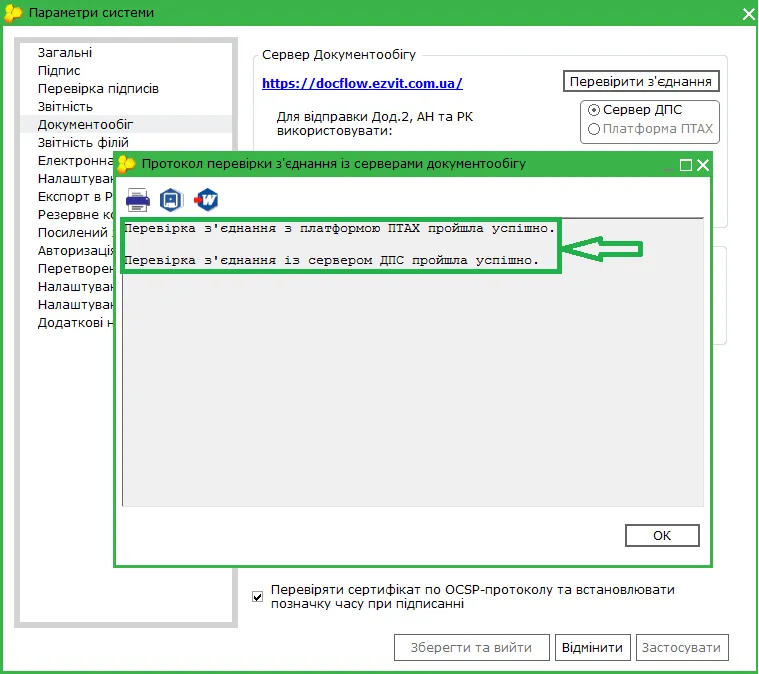Screen dimensions: 759x674
Task: Open the Перетворен... settings section
Action: 76,268
